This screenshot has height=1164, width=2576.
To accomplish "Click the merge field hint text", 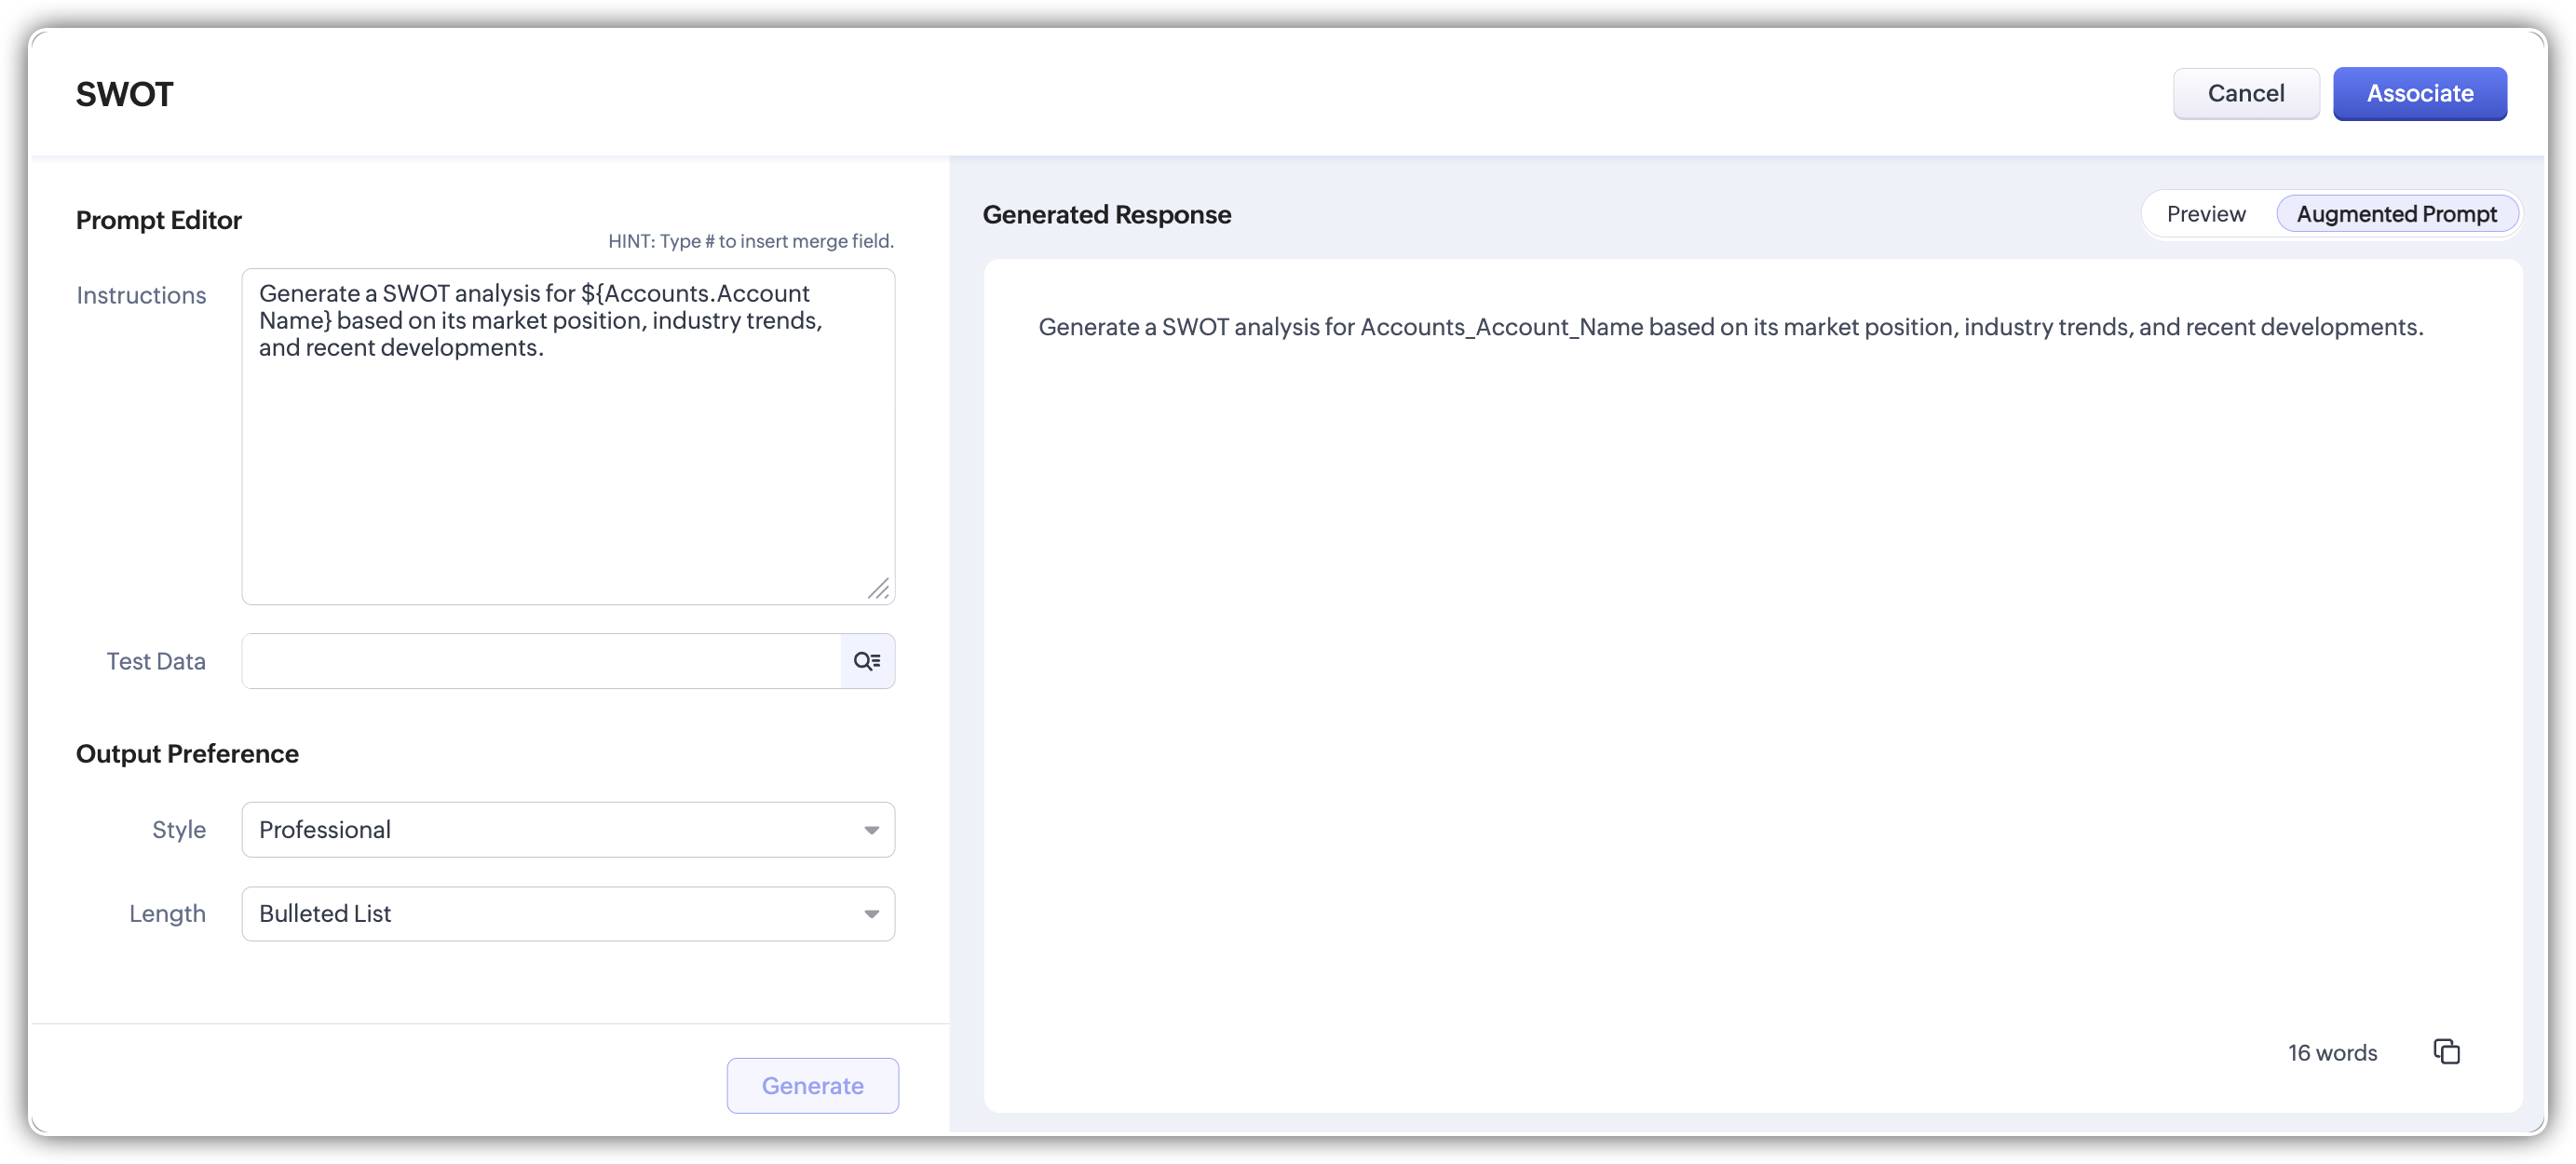I will pyautogui.click(x=750, y=241).
